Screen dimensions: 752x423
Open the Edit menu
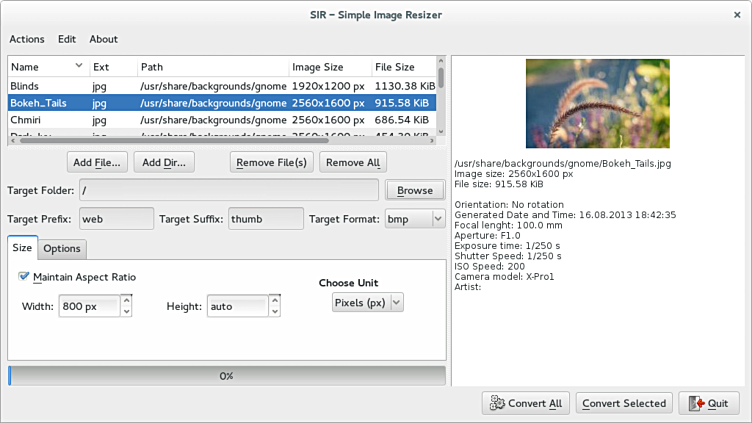click(67, 39)
